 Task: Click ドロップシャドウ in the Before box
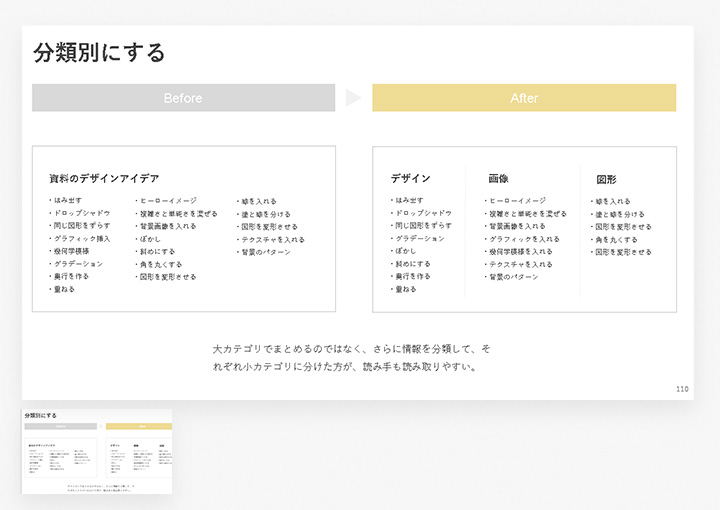82,213
